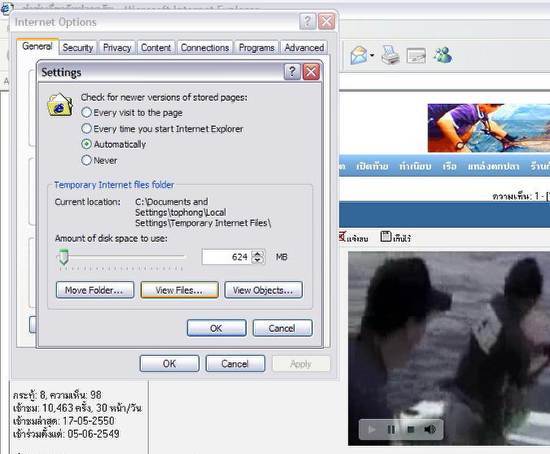This screenshot has width=550, height=454.
Task: Increase disk space with spinner up arrow
Action: [x=258, y=254]
